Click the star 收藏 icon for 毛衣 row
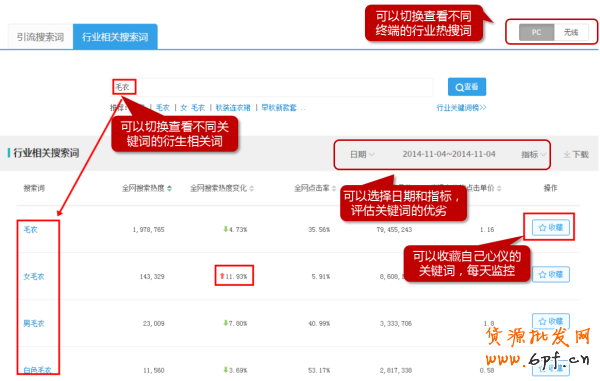The height and width of the screenshot is (381, 600). click(551, 228)
